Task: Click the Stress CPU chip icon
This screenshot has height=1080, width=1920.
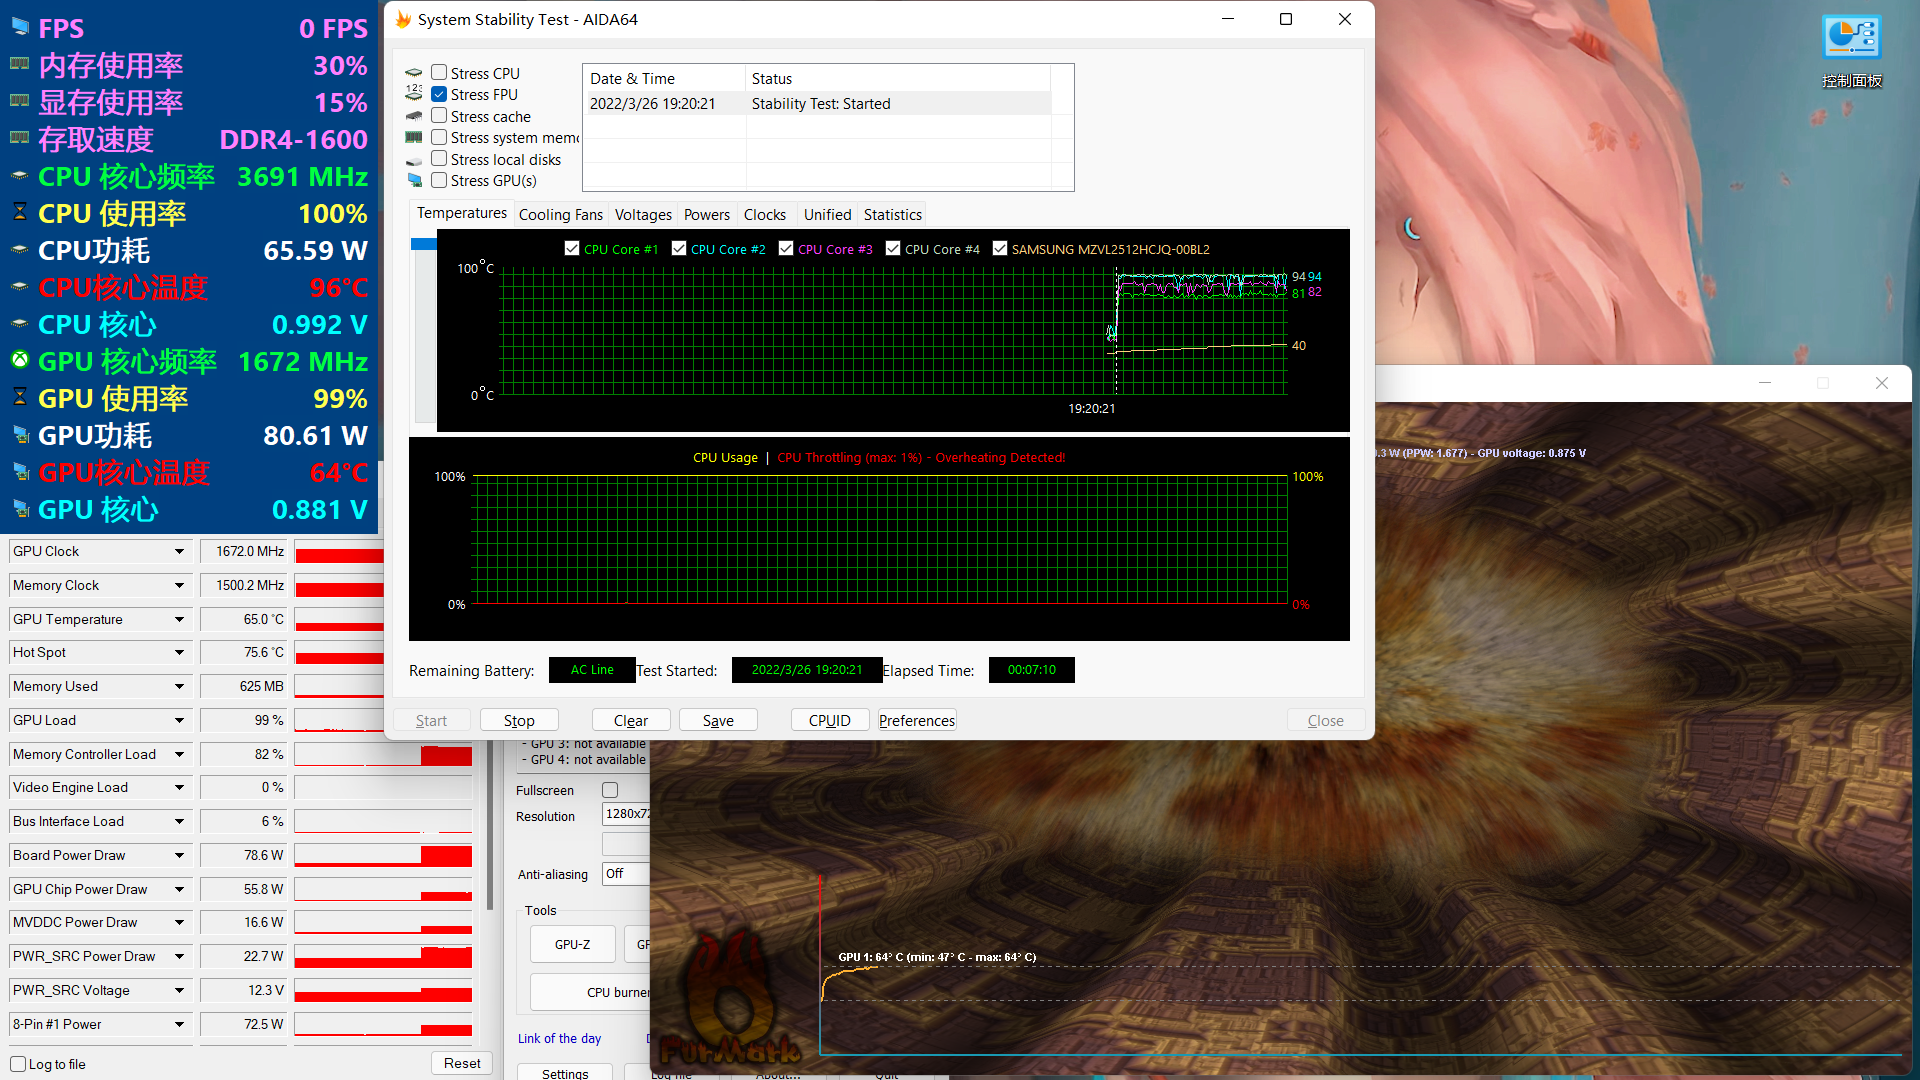Action: click(x=414, y=73)
